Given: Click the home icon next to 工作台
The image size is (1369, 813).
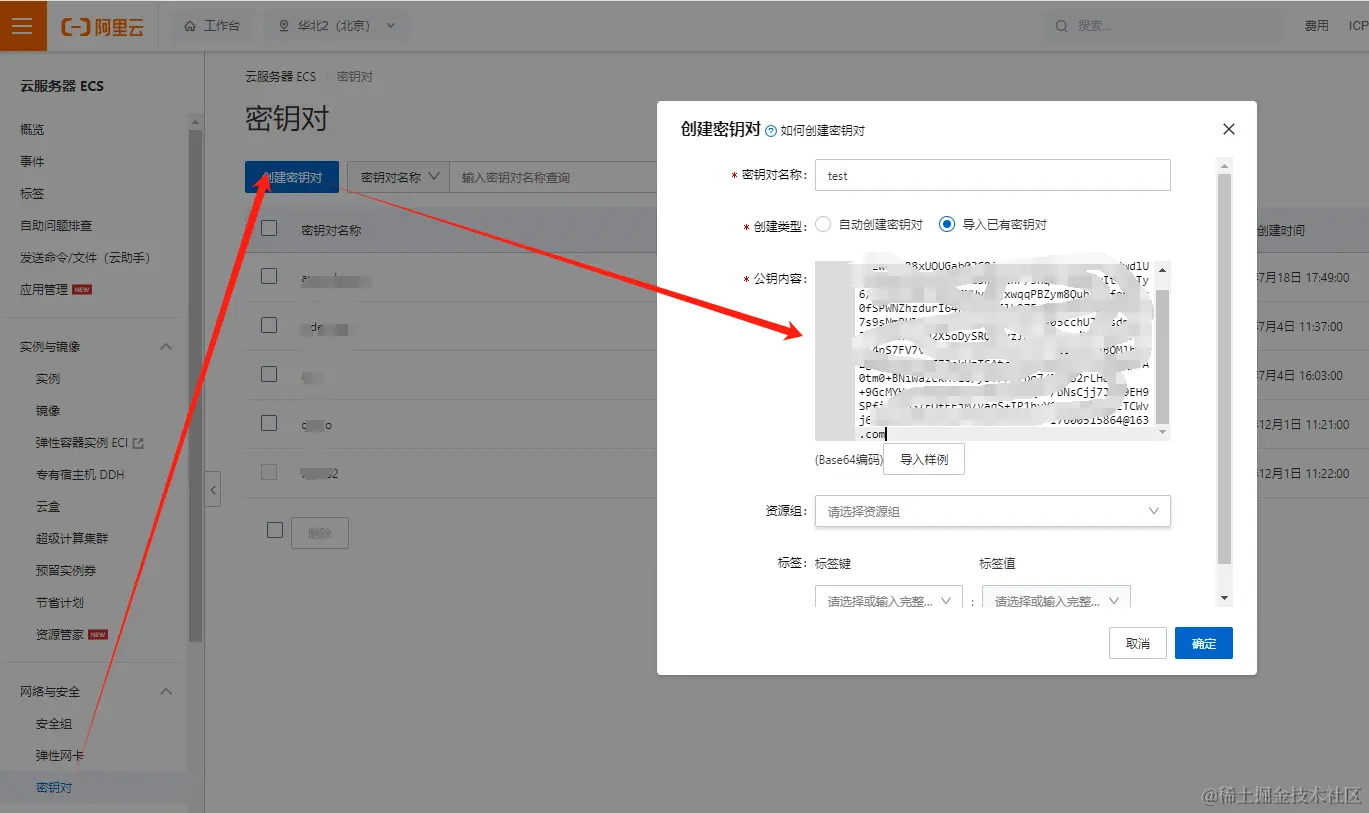Looking at the screenshot, I should [x=188, y=26].
